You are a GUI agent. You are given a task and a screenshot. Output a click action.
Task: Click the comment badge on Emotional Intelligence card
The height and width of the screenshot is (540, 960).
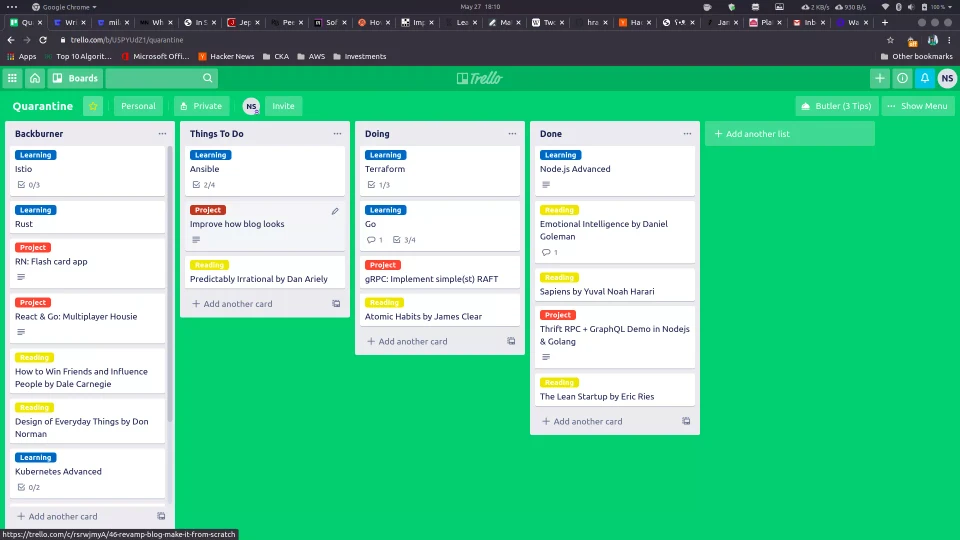coord(550,252)
